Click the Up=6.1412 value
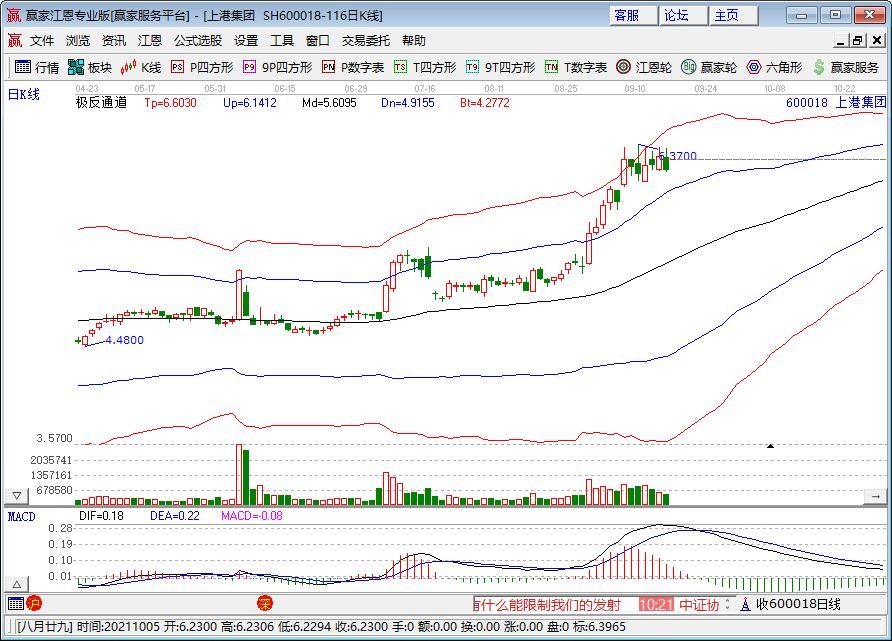 tap(250, 103)
